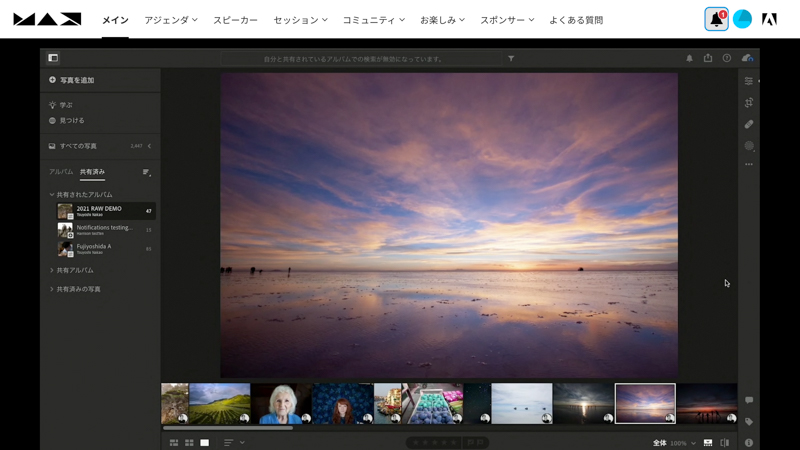
Task: Switch to the 共有済み tab
Action: pos(92,172)
